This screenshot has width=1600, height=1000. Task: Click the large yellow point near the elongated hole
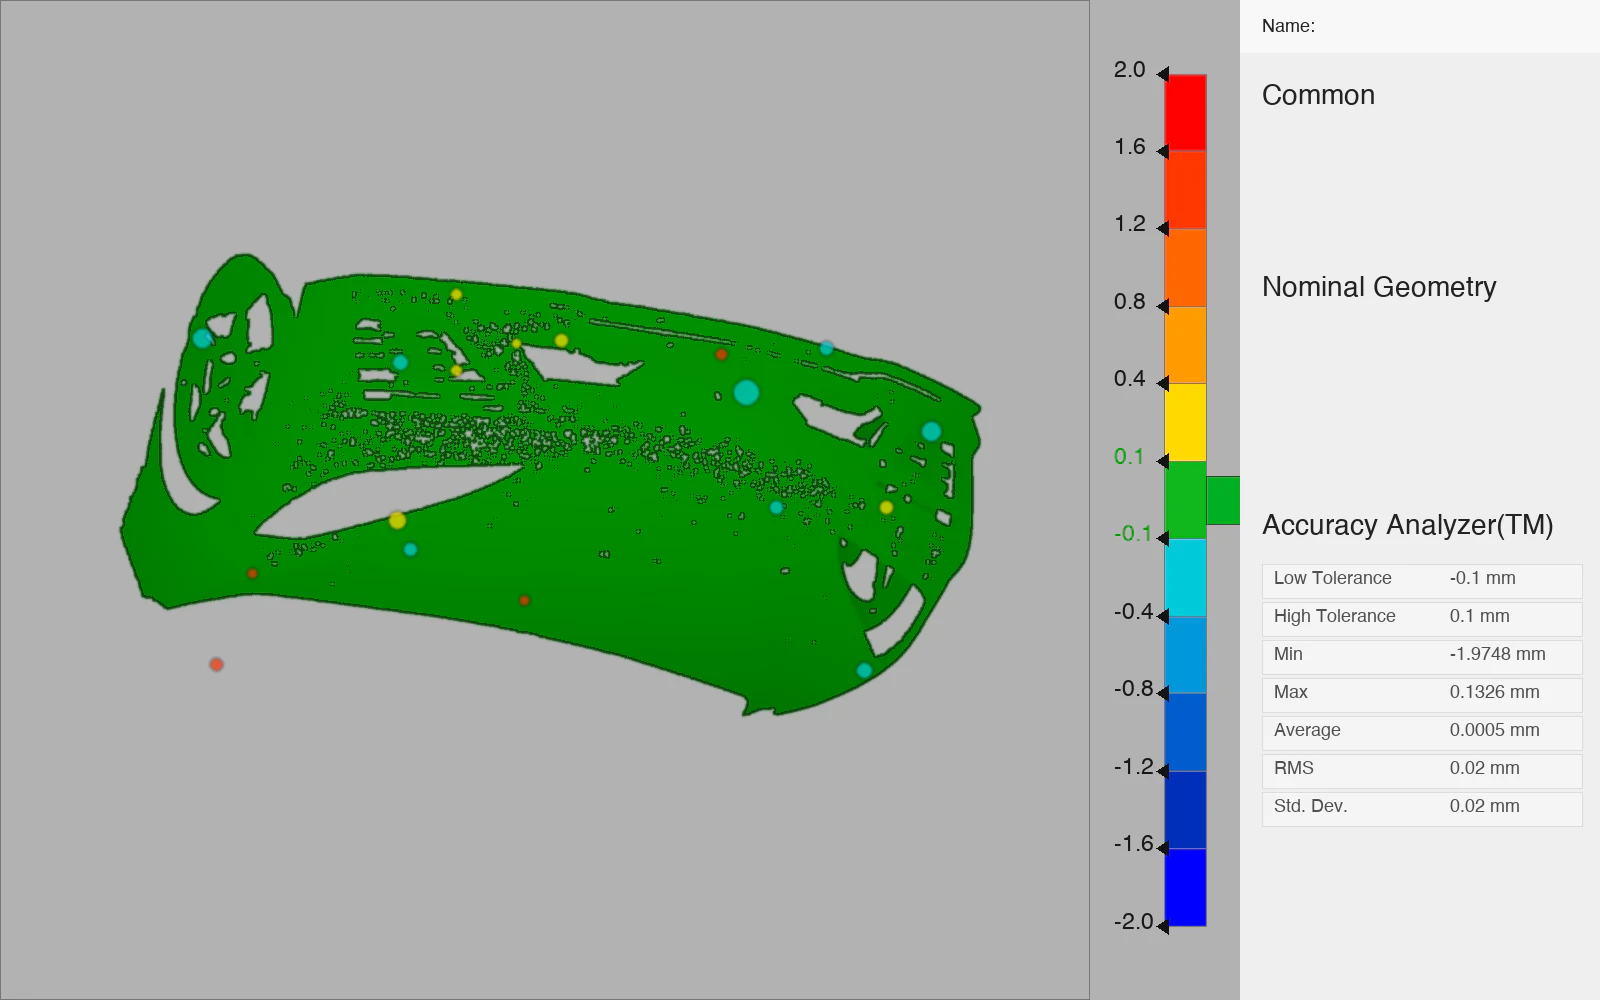coord(397,520)
